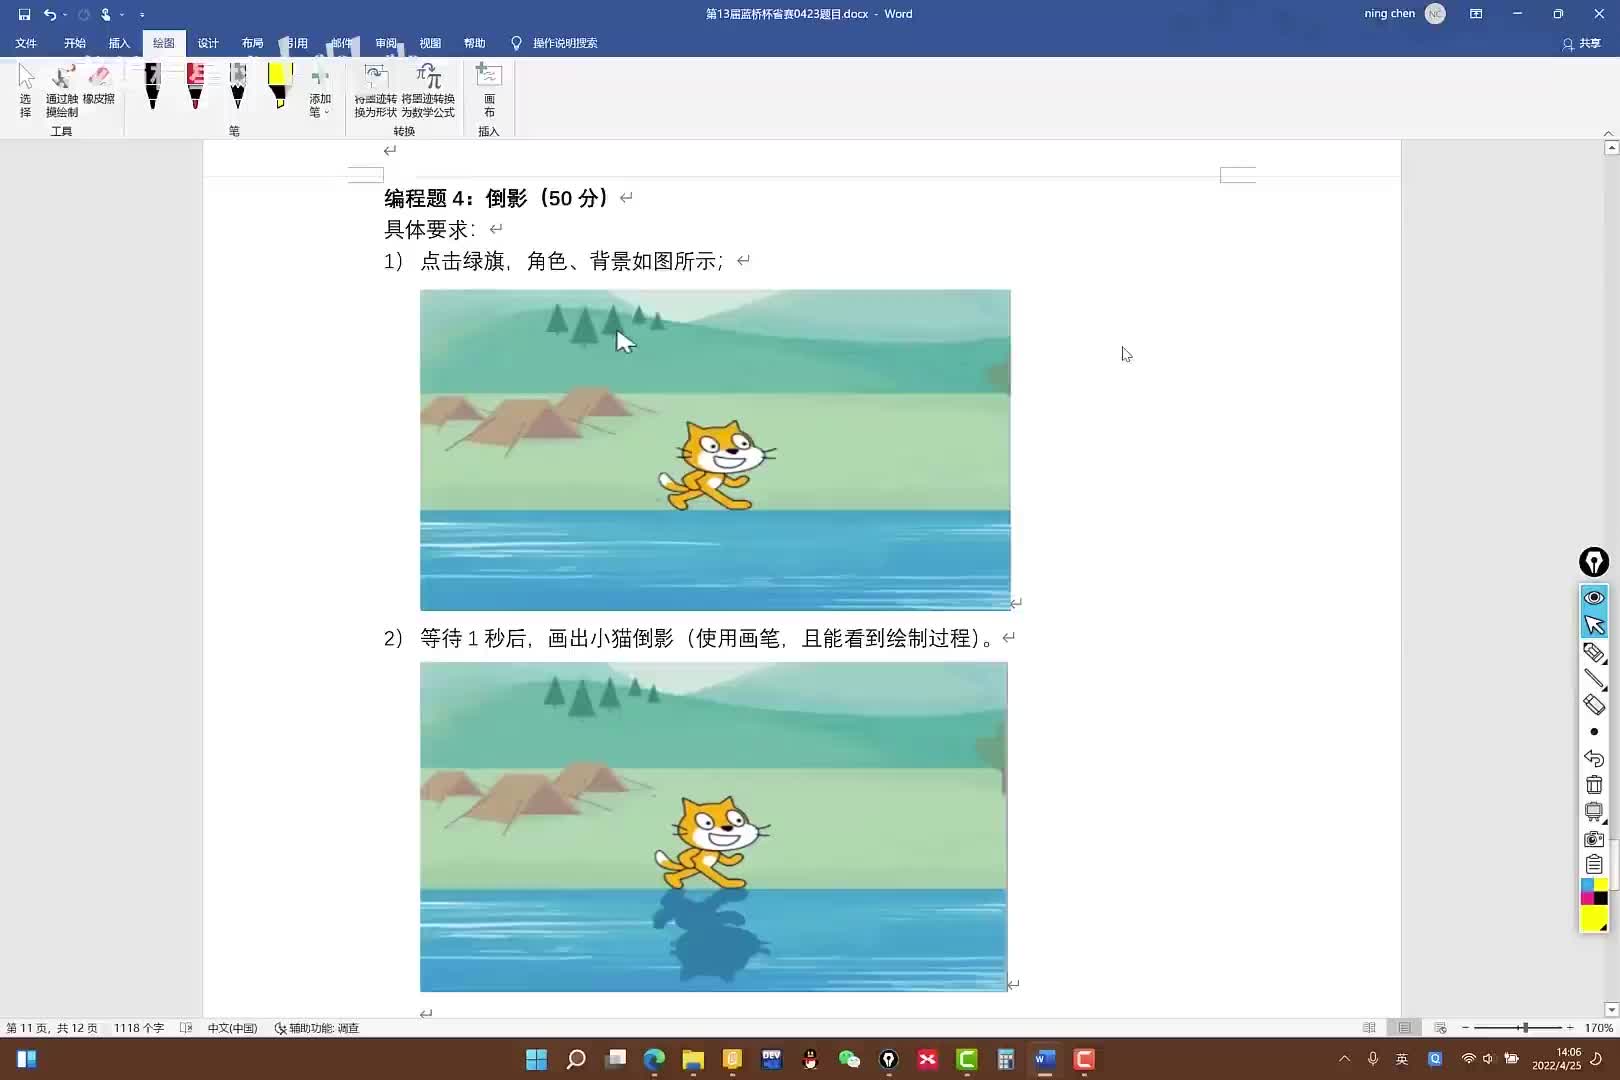1620x1080 pixels.
Task: Open the File (文件) tab
Action: click(26, 43)
